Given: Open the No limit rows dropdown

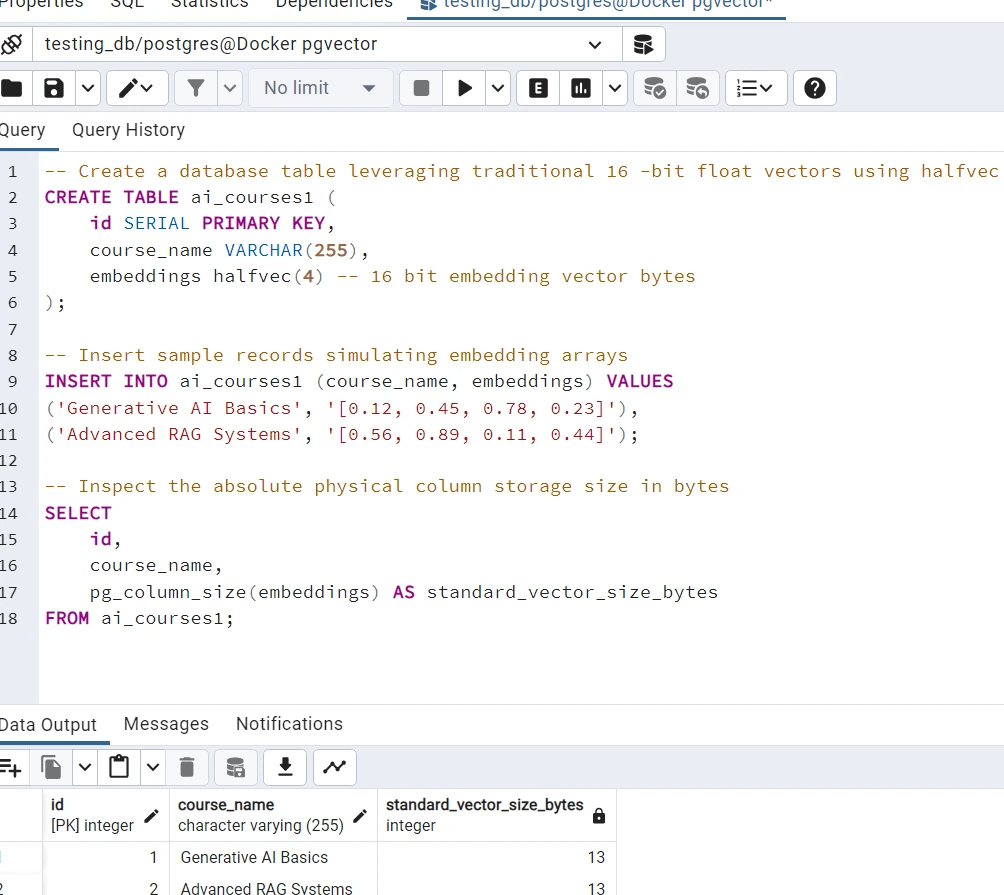Looking at the screenshot, I should (320, 88).
